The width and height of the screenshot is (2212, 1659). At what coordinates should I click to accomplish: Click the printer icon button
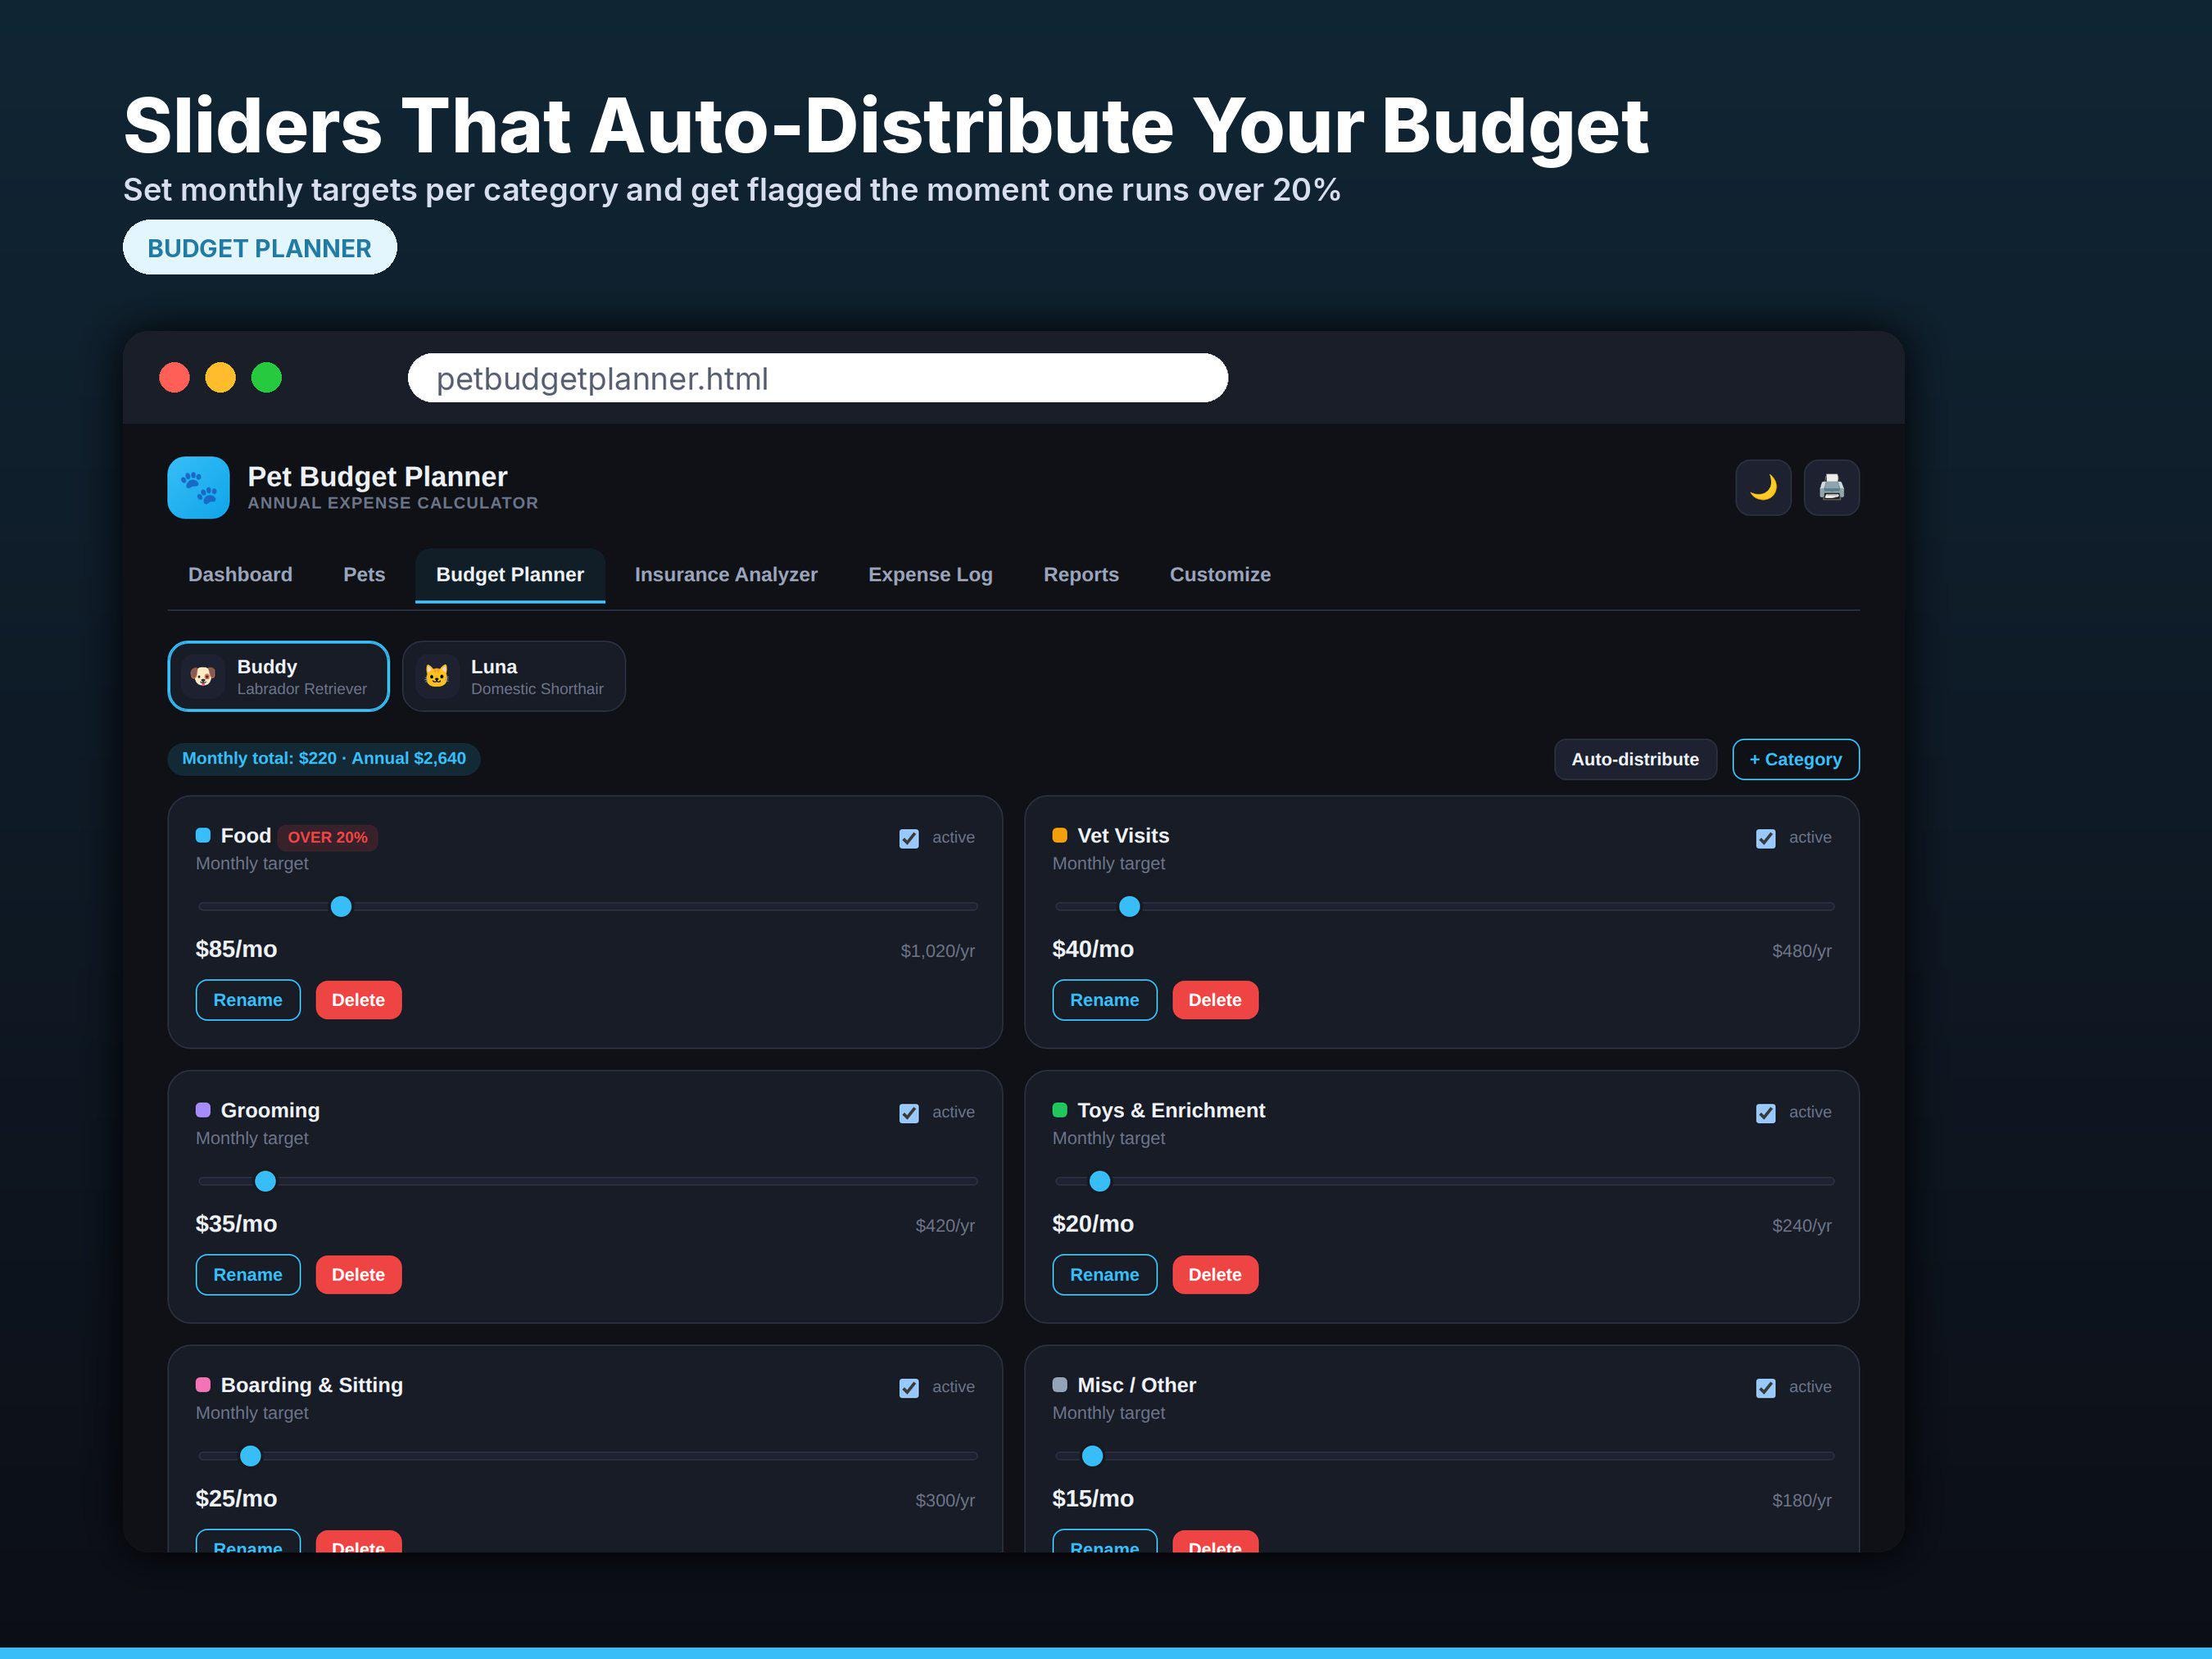[1831, 487]
